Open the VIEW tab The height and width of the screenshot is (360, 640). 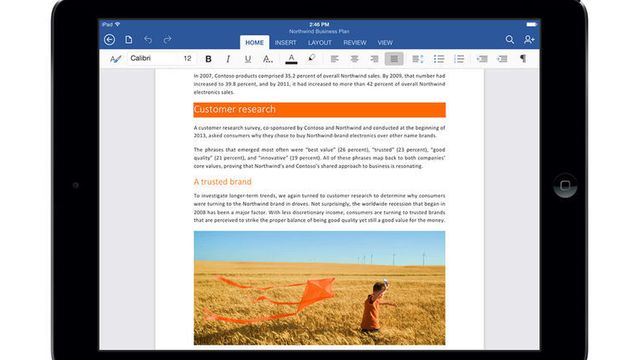pos(385,42)
